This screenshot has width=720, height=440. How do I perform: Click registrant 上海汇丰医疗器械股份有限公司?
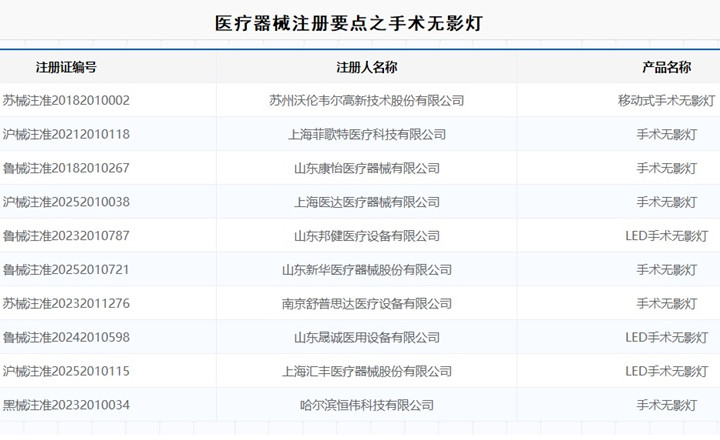366,371
